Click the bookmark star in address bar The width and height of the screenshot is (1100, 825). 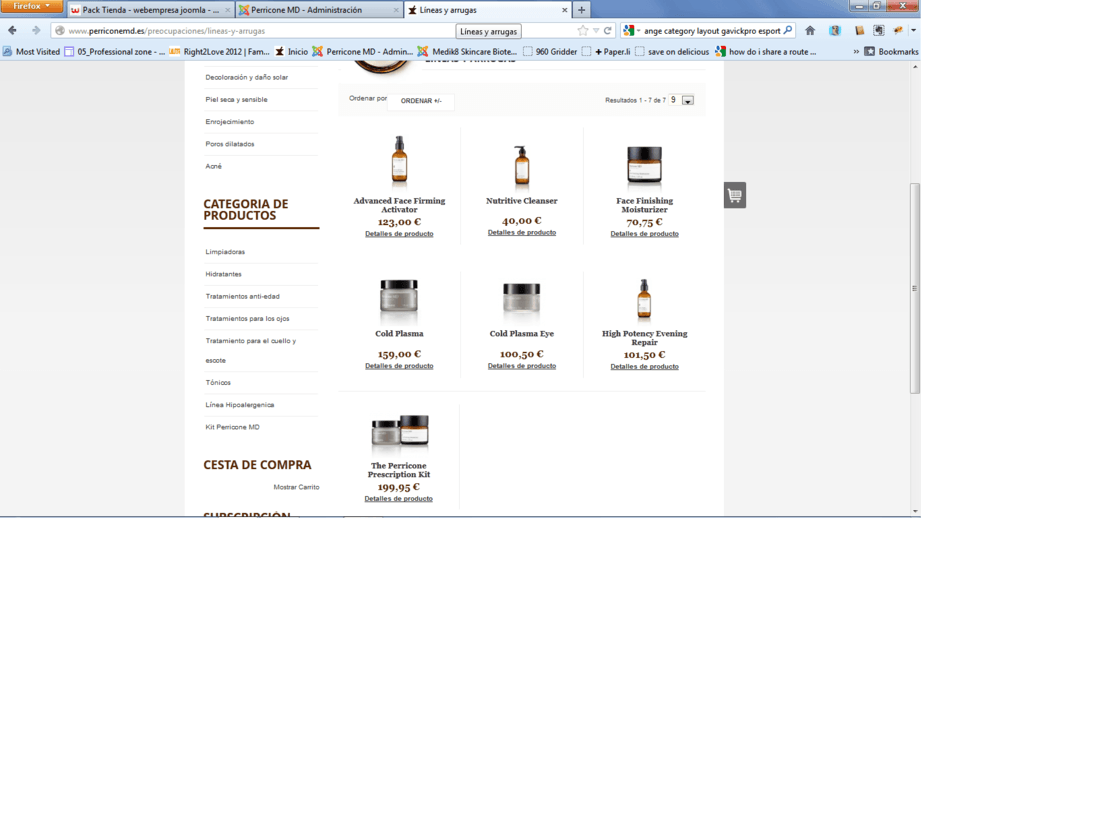coord(582,30)
